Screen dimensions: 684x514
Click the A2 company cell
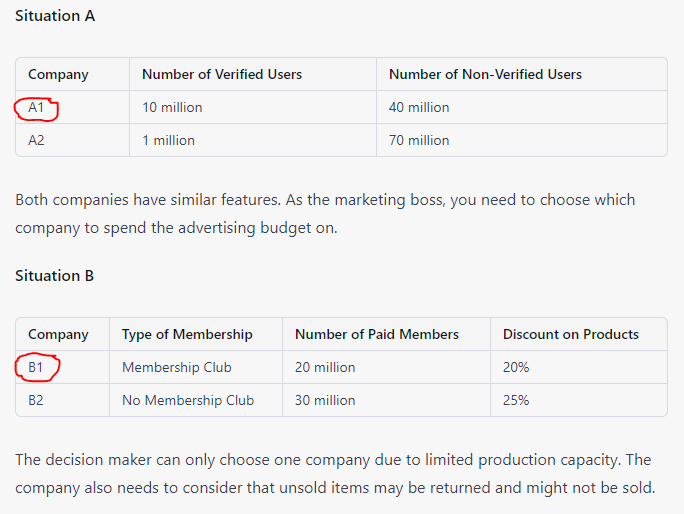37,140
